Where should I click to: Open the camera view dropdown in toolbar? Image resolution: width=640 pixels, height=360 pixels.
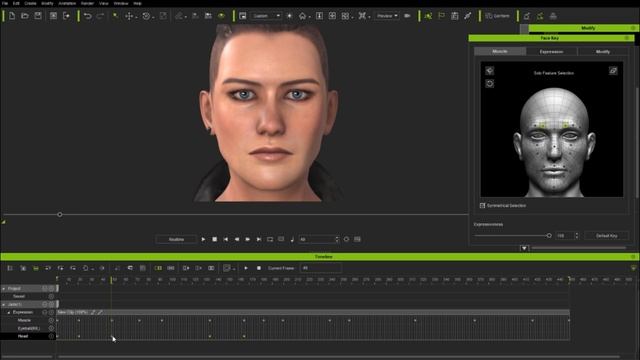[x=266, y=16]
